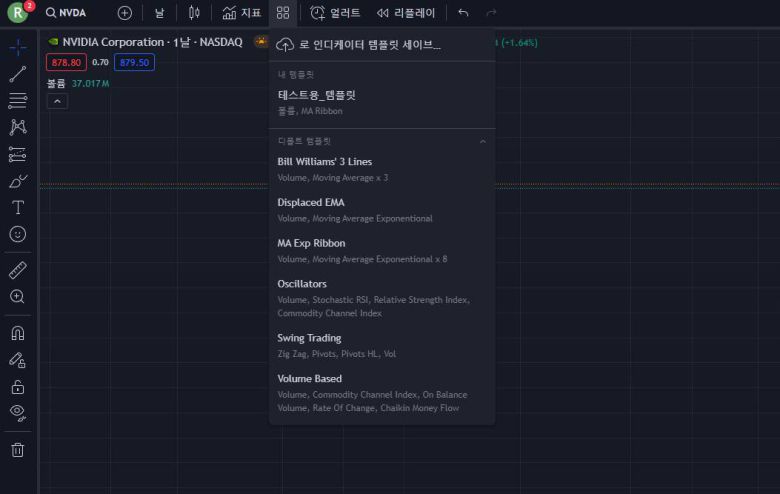This screenshot has width=780, height=494.
Task: Toggle hide all drawings eye icon
Action: click(18, 413)
